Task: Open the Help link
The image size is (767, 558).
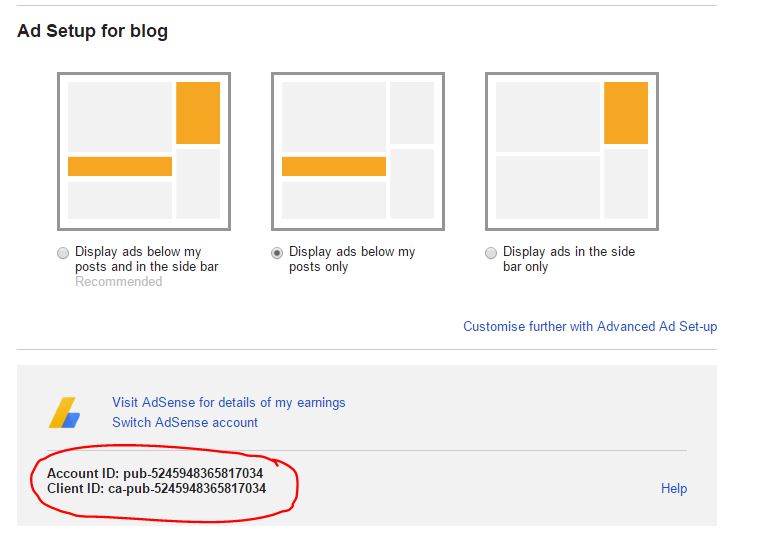Action: coord(674,488)
